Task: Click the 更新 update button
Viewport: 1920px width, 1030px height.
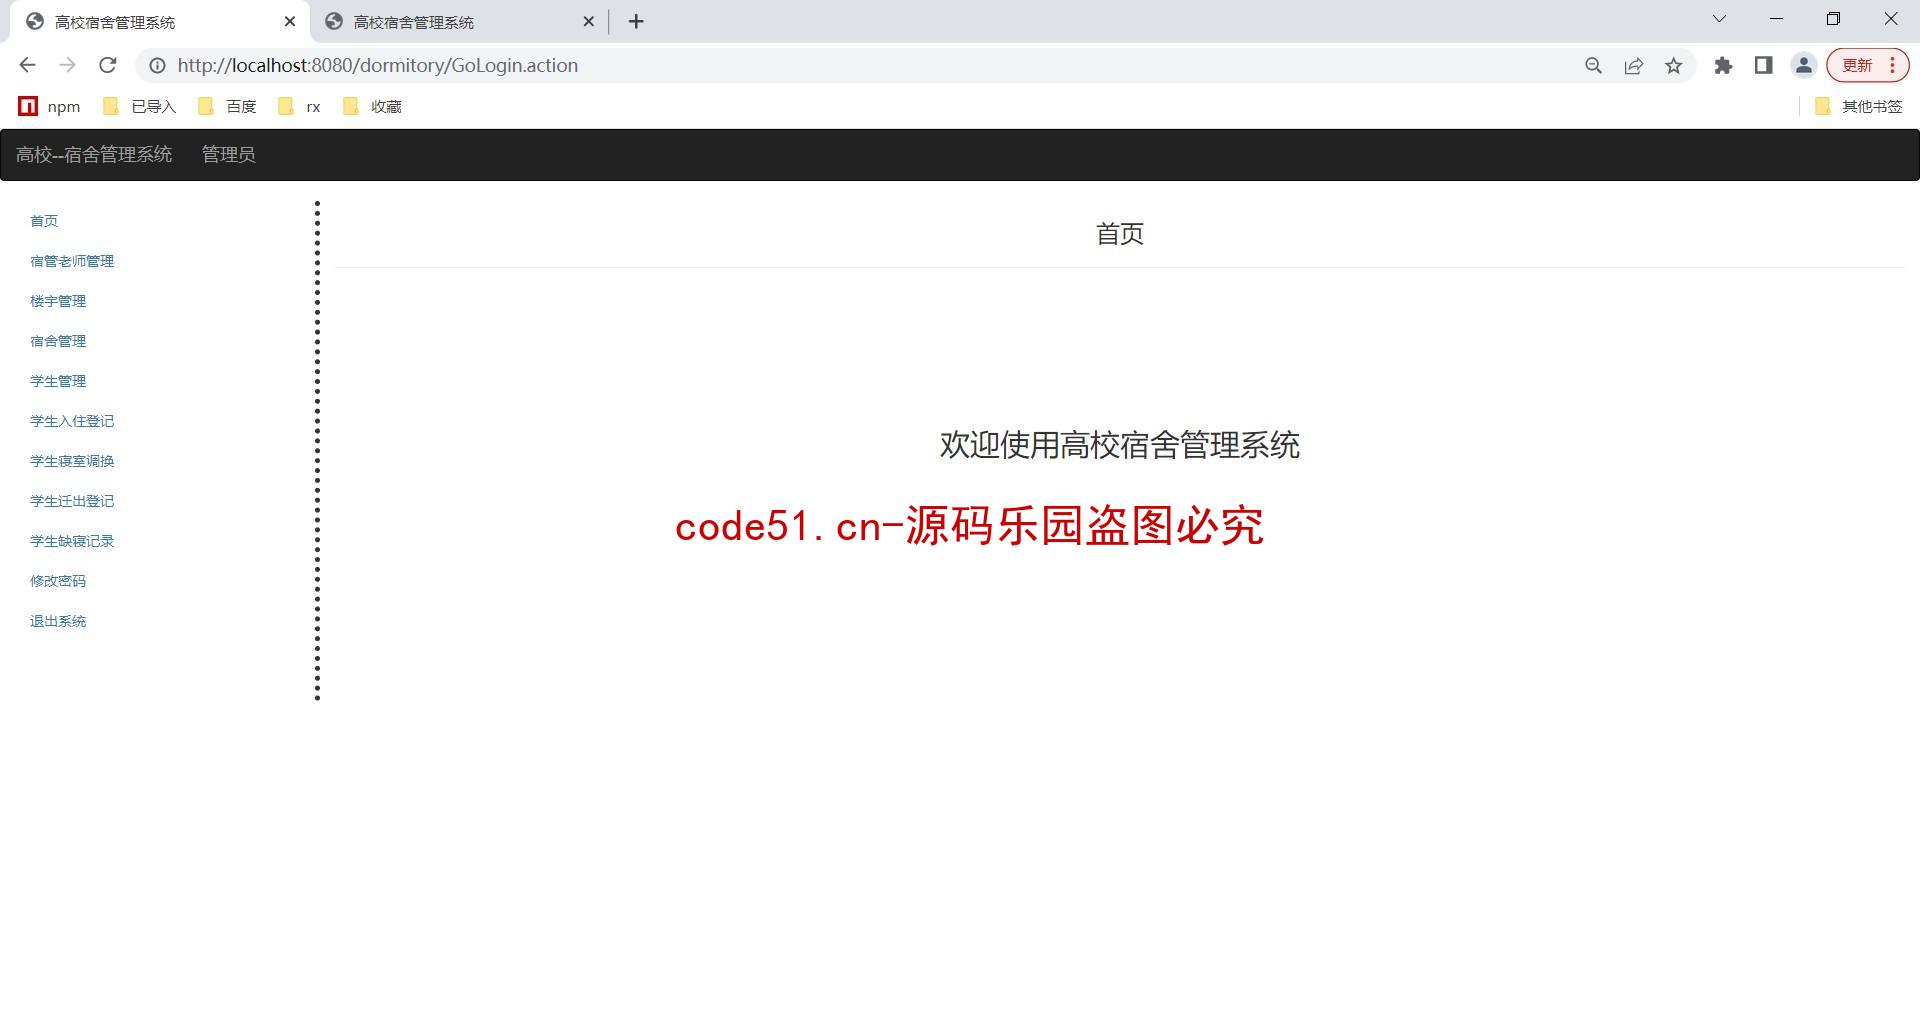Action: point(1867,65)
